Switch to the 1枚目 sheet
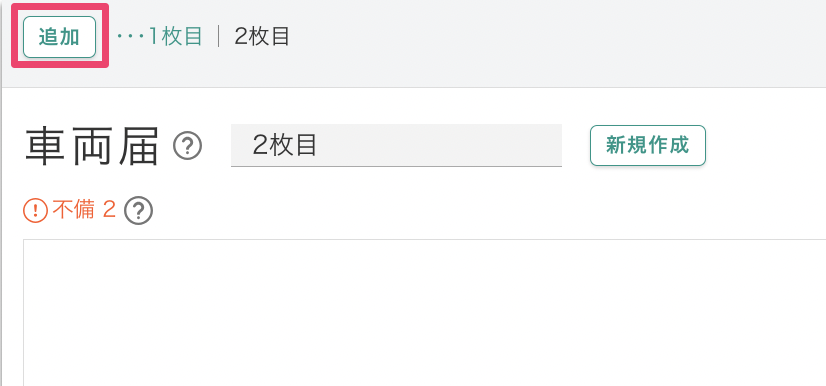Image resolution: width=826 pixels, height=386 pixels. [x=175, y=36]
